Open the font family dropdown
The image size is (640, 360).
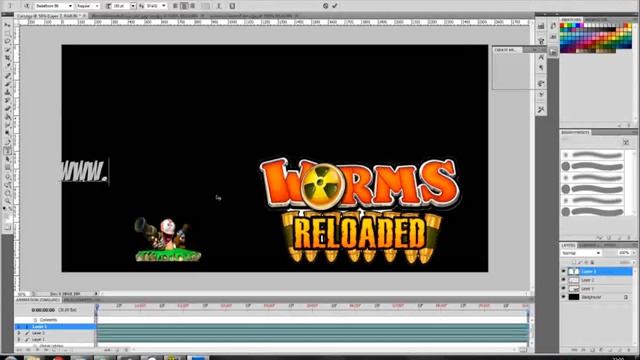pyautogui.click(x=54, y=6)
